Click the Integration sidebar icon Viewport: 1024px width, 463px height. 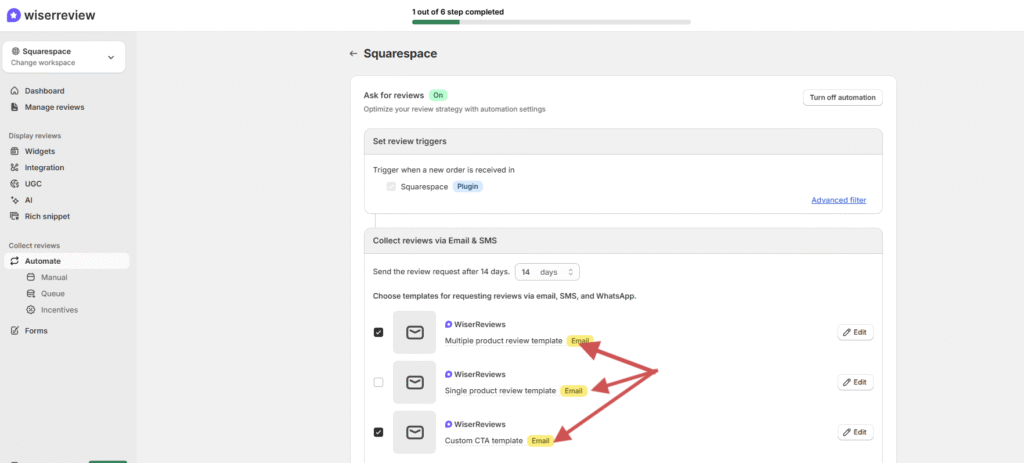click(14, 168)
